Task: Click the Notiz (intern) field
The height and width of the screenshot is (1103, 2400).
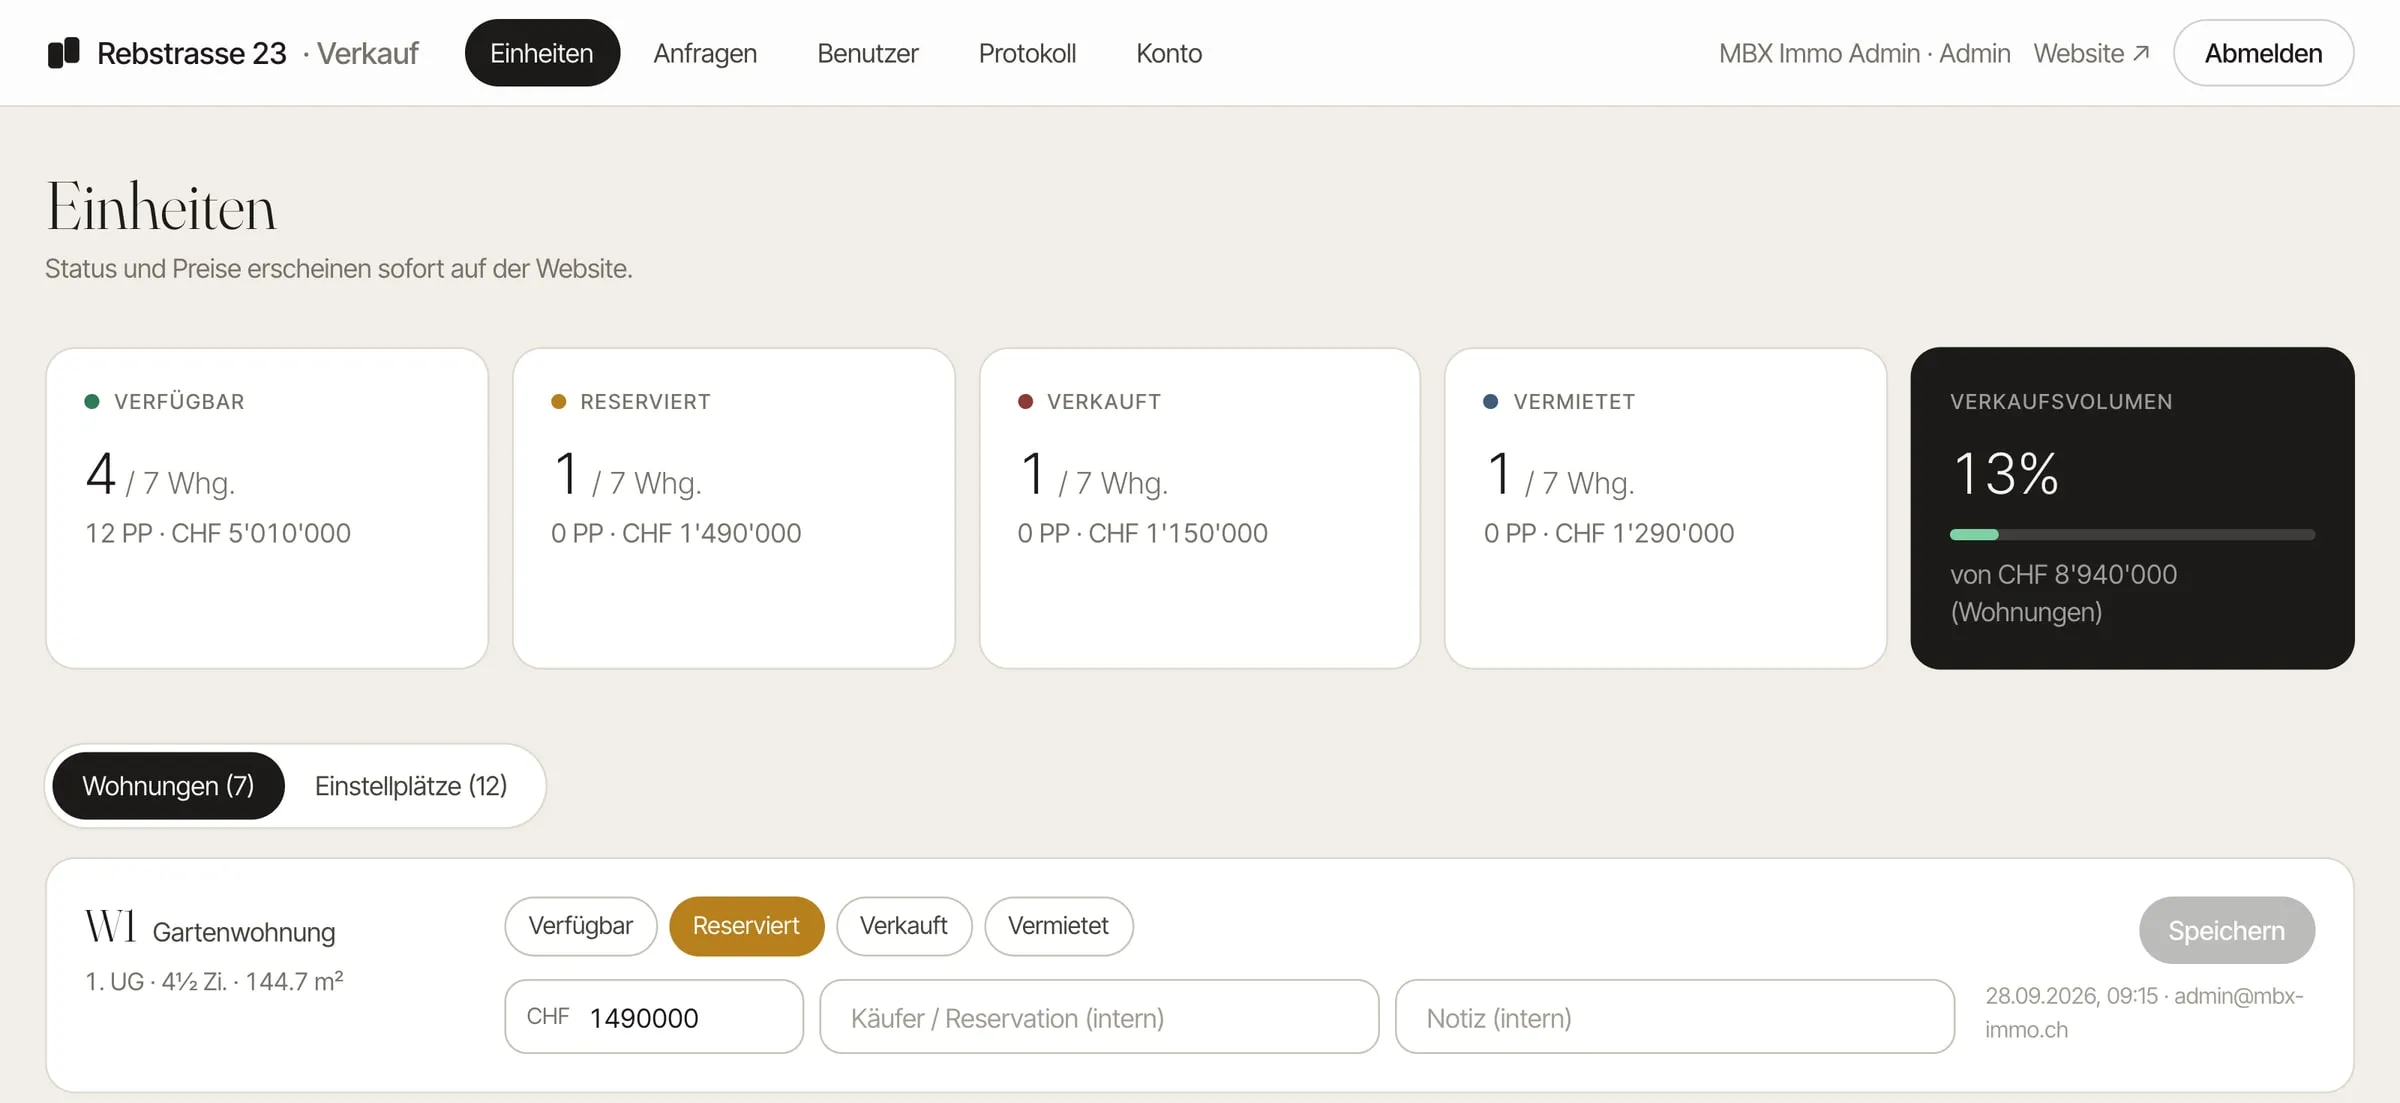Action: point(1675,1017)
